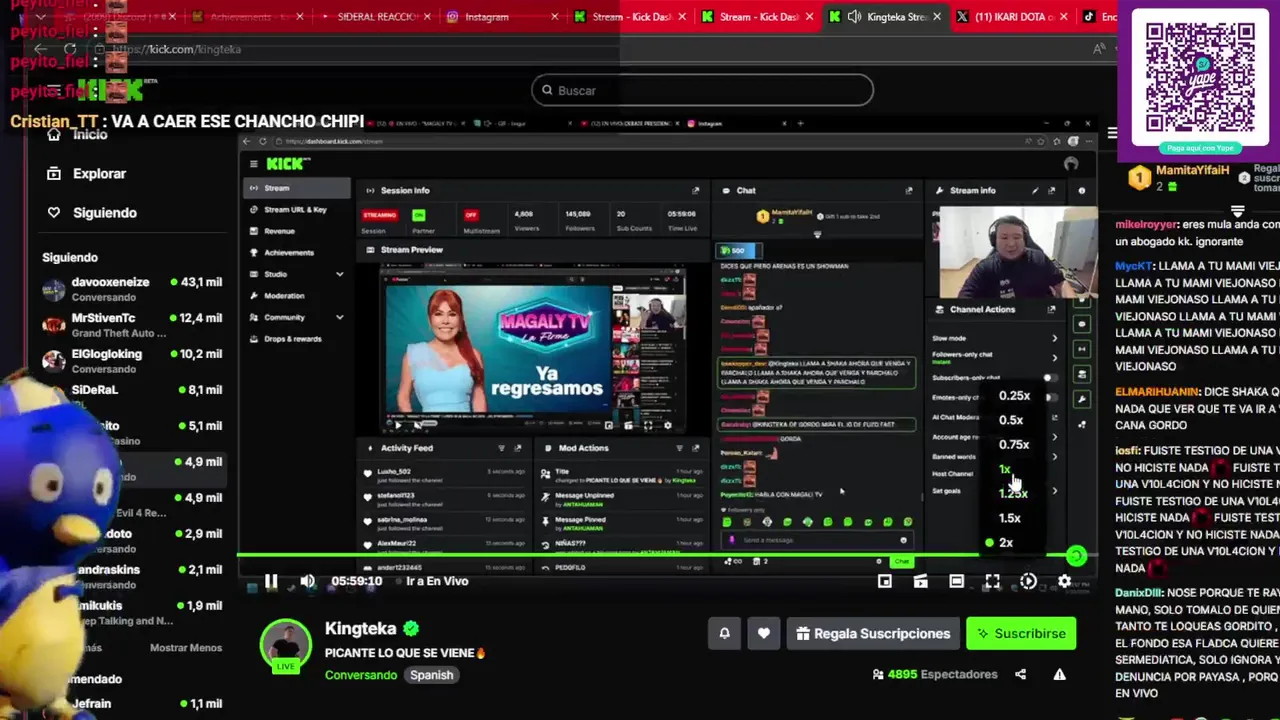Pause the Kingteka stream playback
This screenshot has width=1280, height=720.
pos(271,581)
